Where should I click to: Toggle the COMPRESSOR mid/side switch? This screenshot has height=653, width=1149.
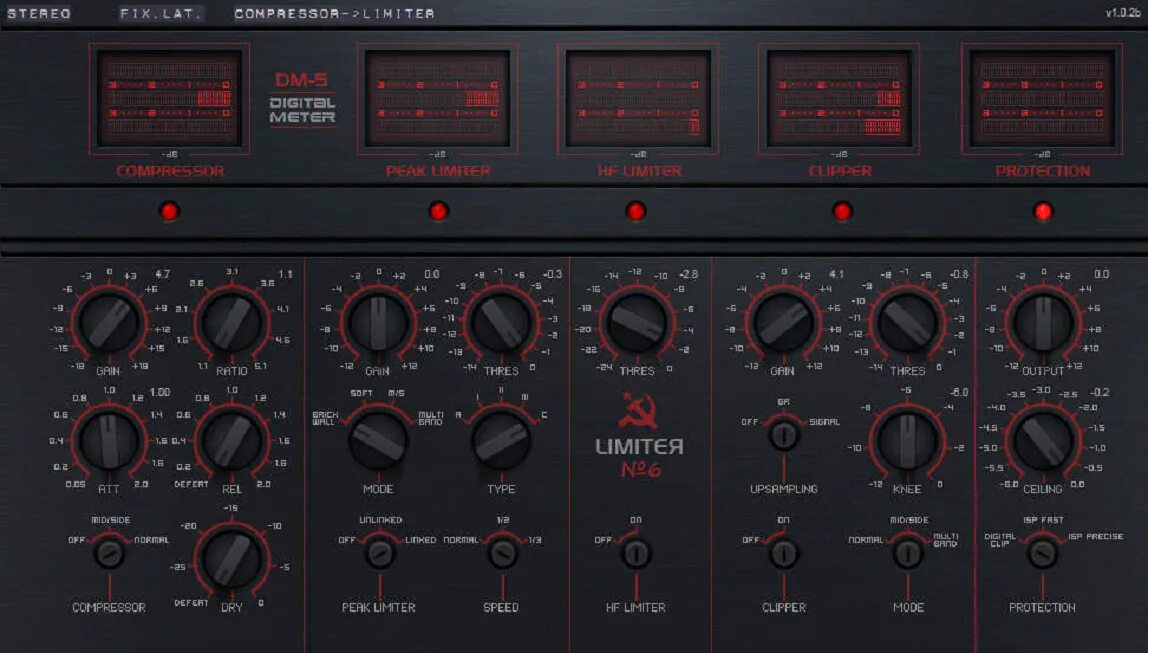pos(109,553)
